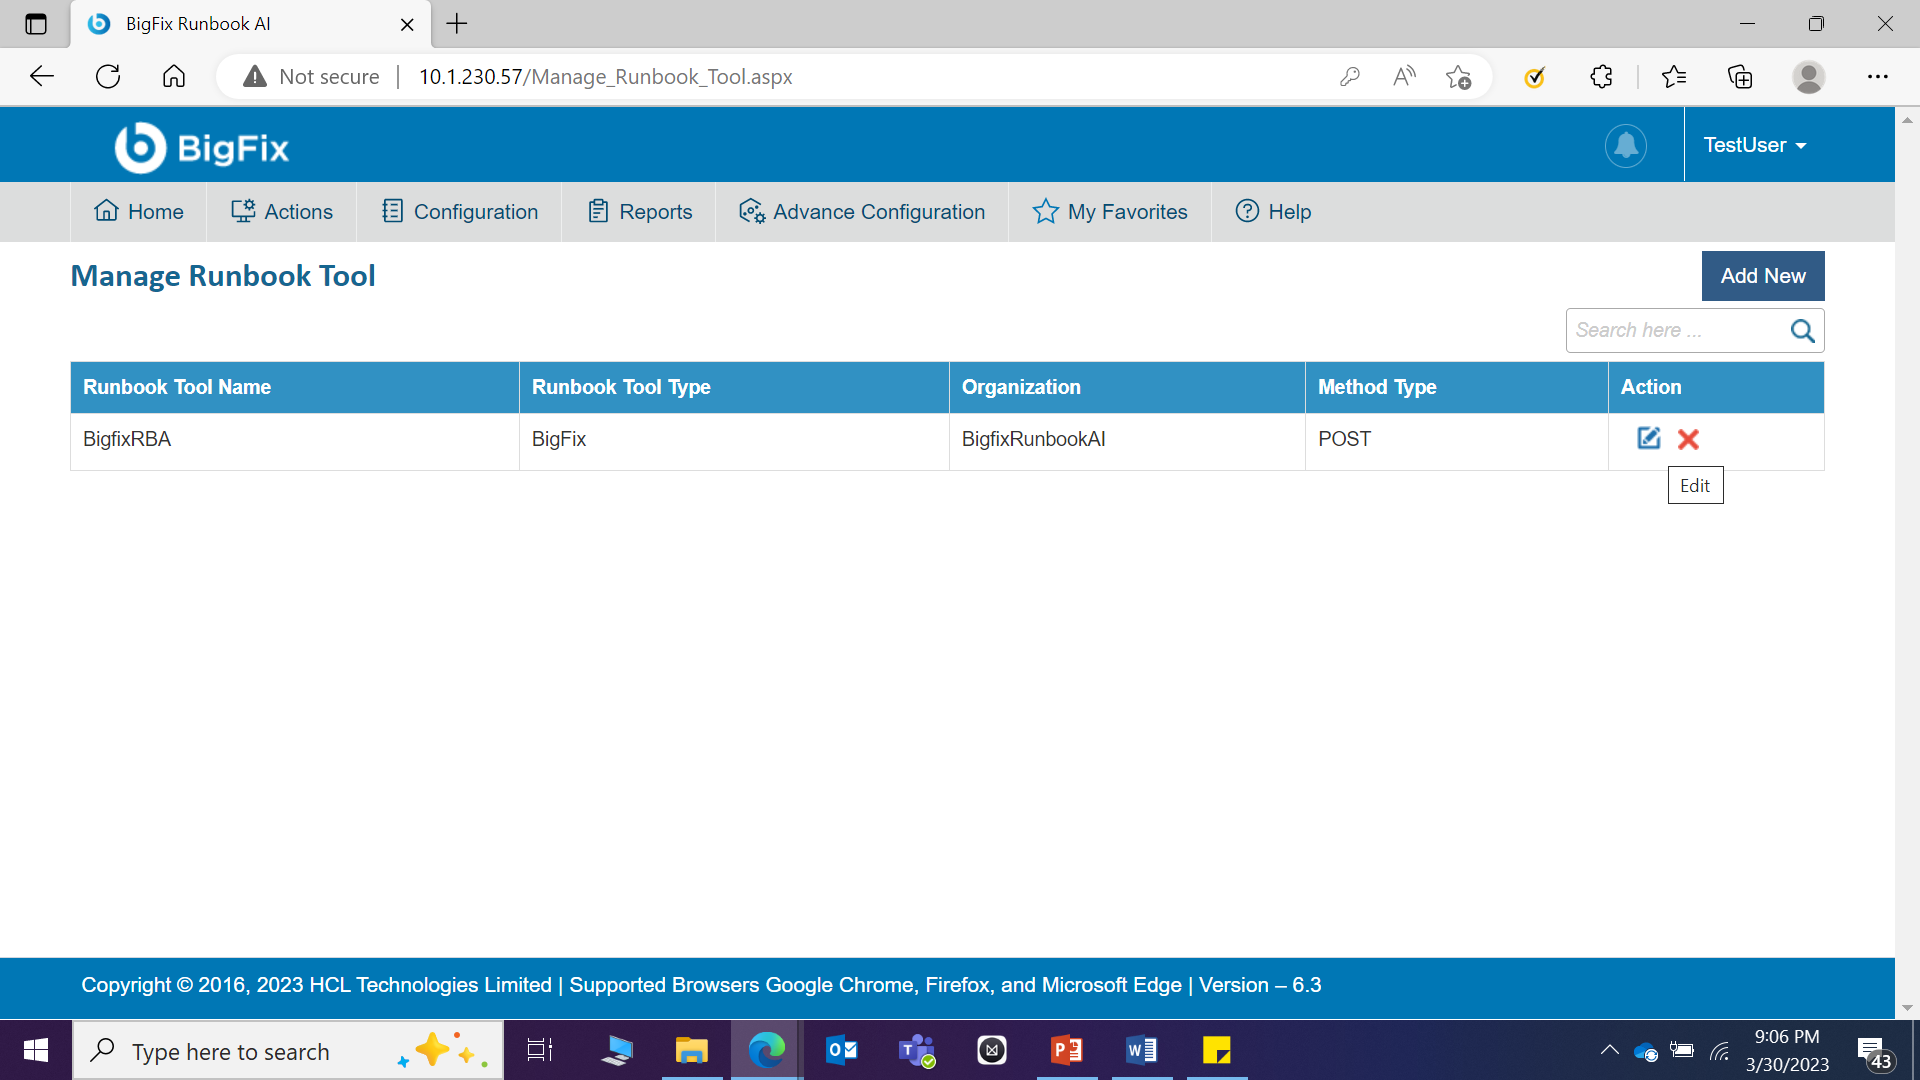The image size is (1920, 1080).
Task: Click the Add New button
Action: (x=1762, y=276)
